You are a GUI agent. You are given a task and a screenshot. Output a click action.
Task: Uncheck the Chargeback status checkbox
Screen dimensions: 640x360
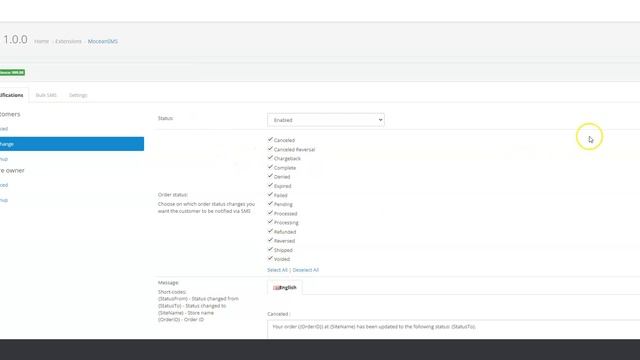[270, 158]
